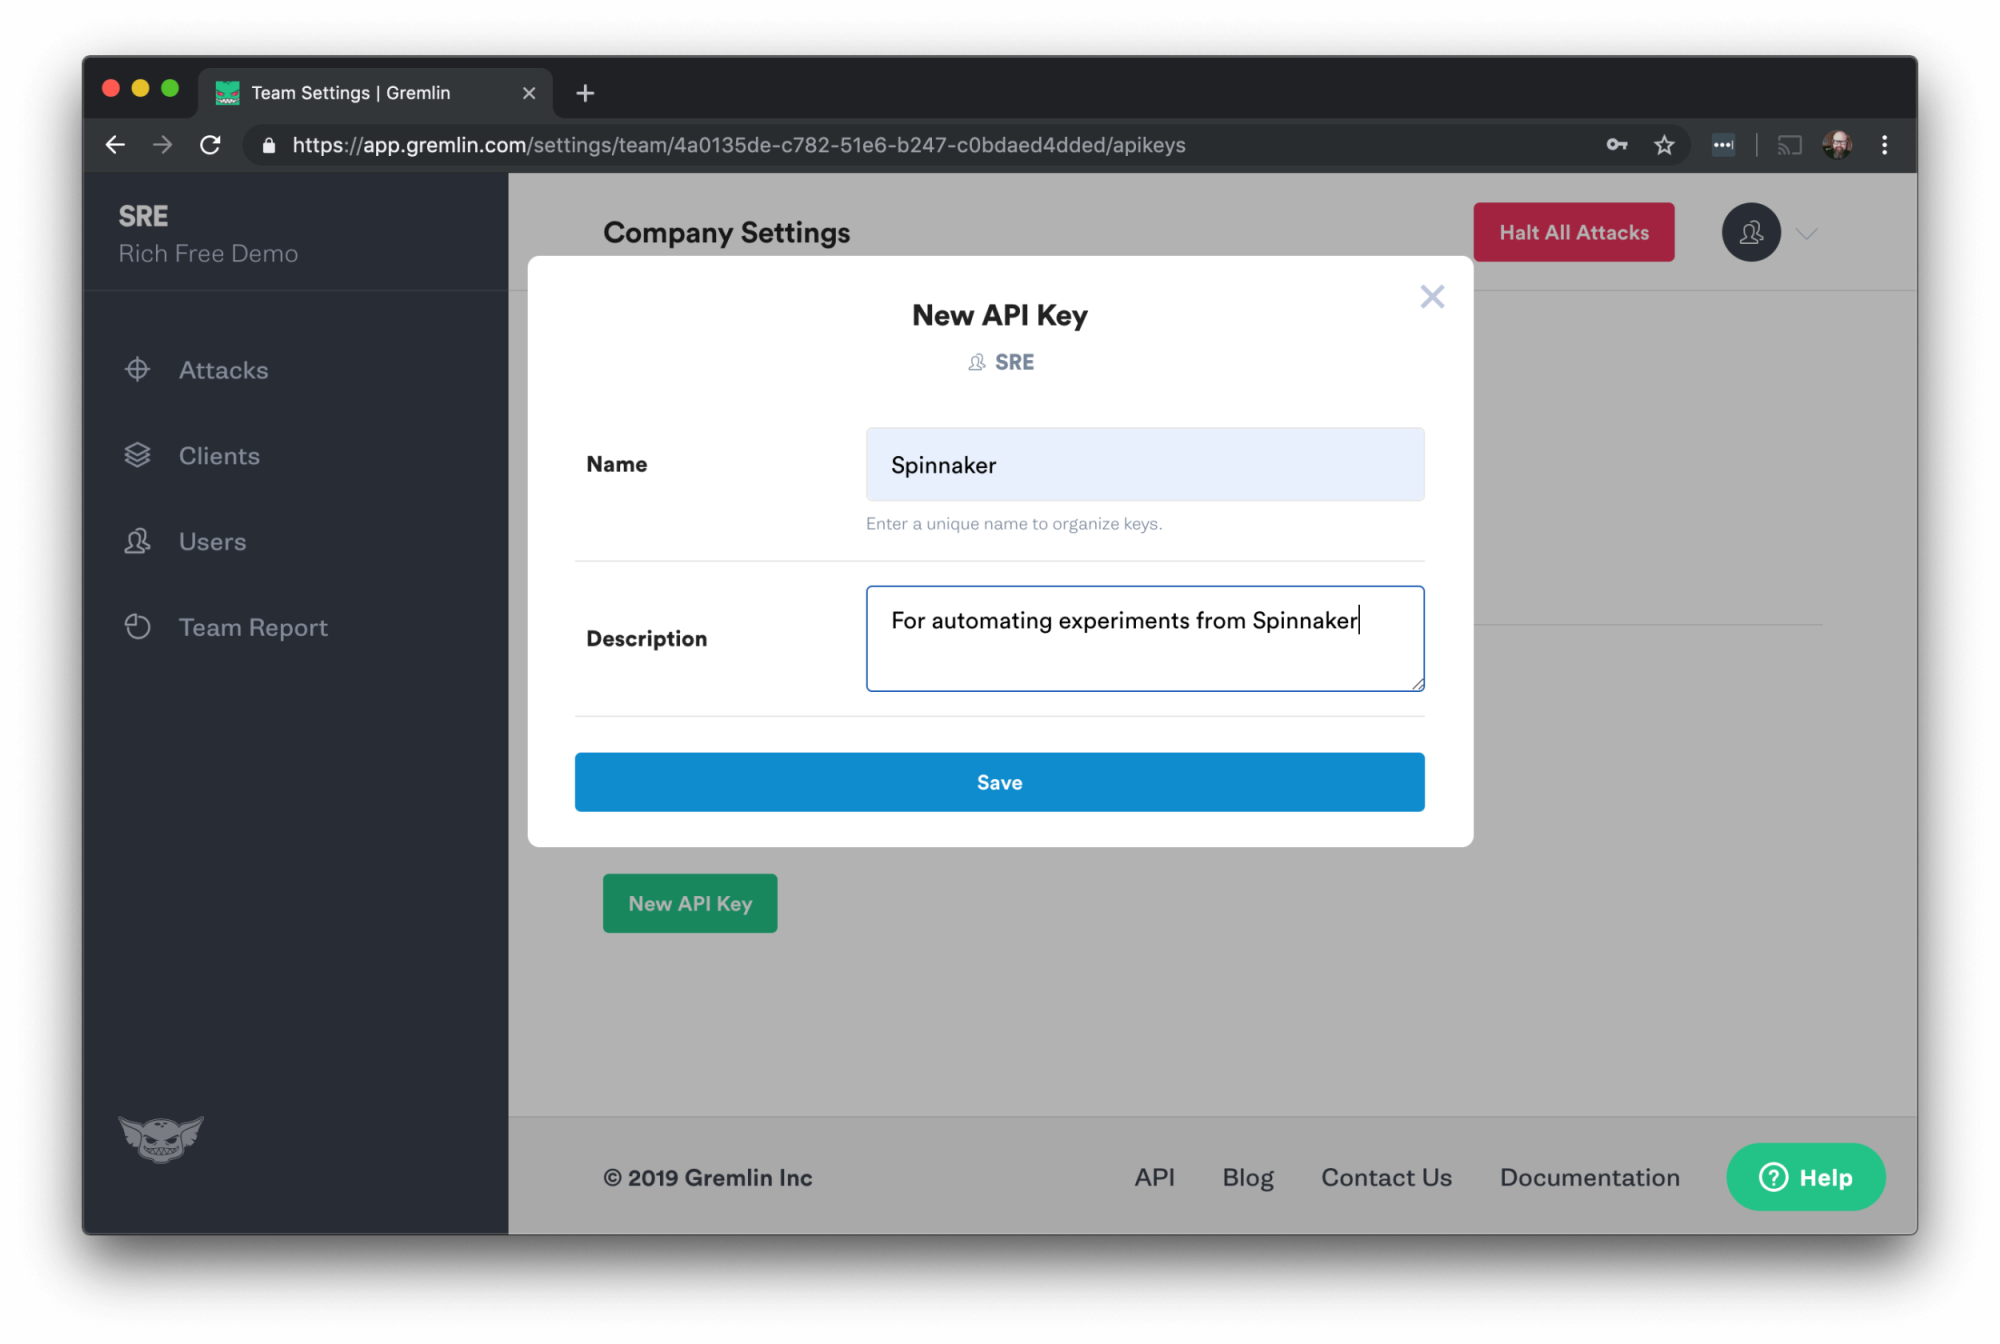
Task: Open Attacks in the sidebar
Action: coord(223,370)
